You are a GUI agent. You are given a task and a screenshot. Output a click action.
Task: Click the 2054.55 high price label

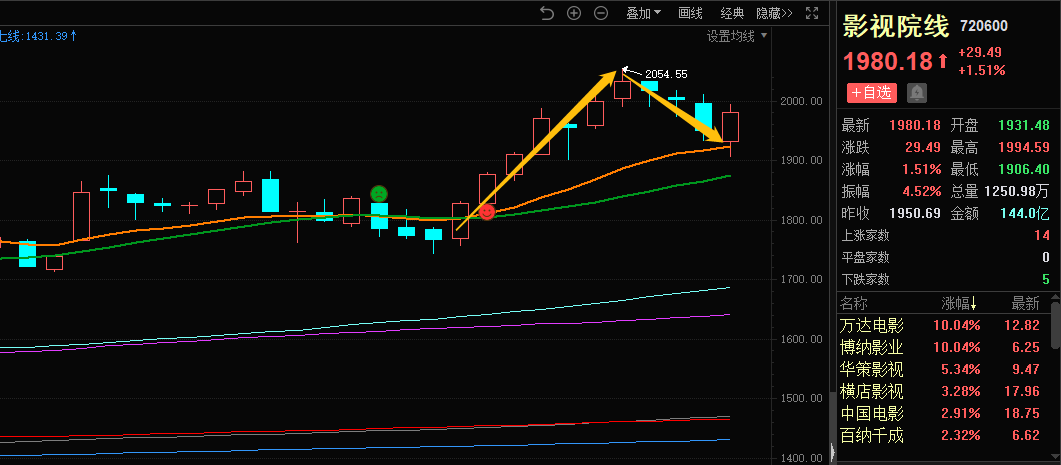tap(665, 74)
